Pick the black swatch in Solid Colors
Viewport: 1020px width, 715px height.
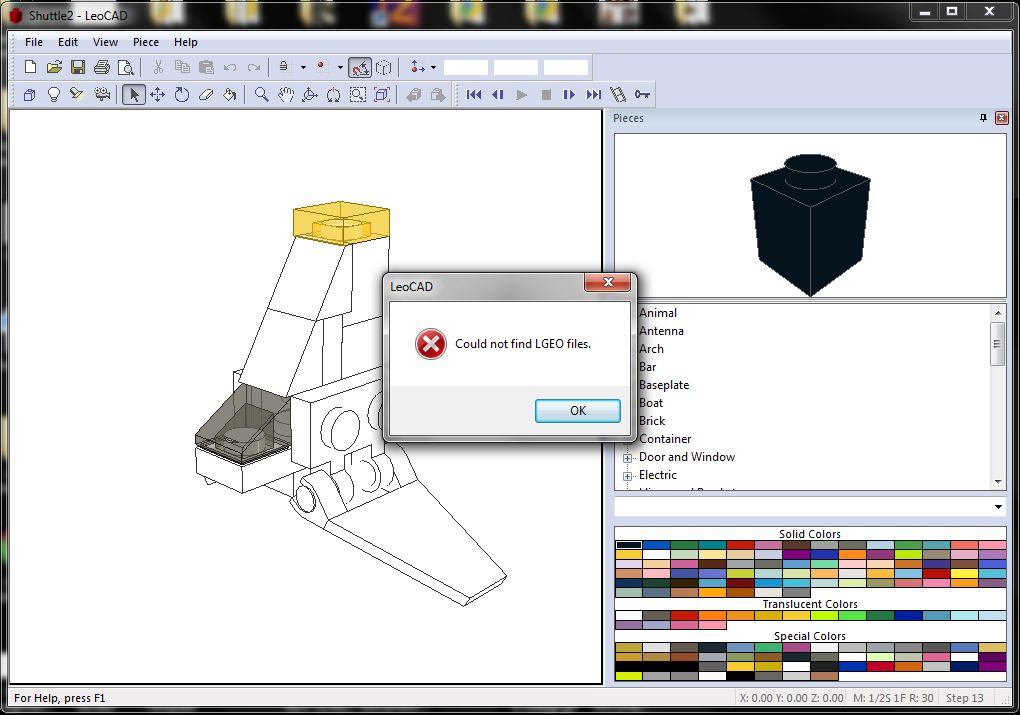tap(629, 545)
